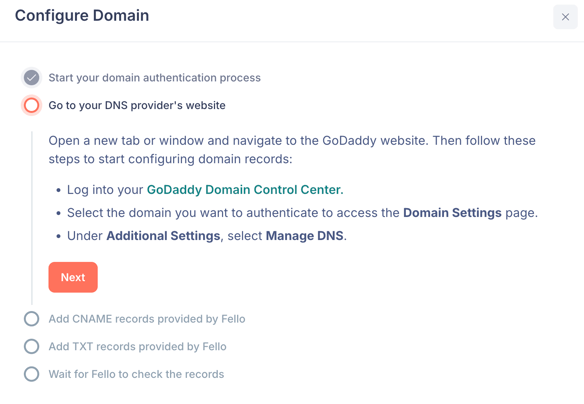Click the bold 'Domain Settings' text
The height and width of the screenshot is (404, 584).
coord(452,213)
